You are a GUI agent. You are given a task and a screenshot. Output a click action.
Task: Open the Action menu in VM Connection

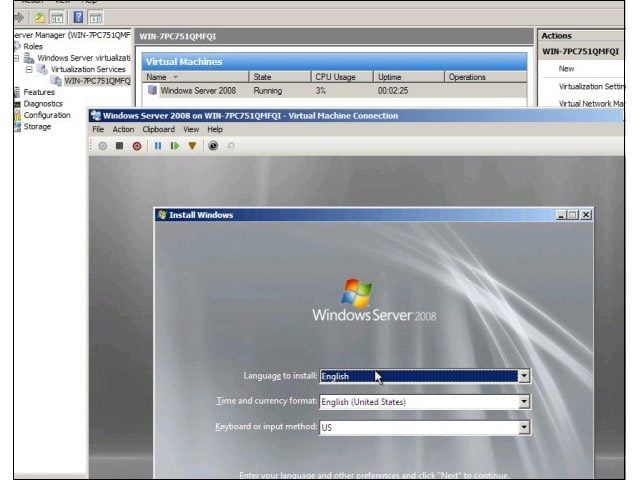(x=123, y=129)
